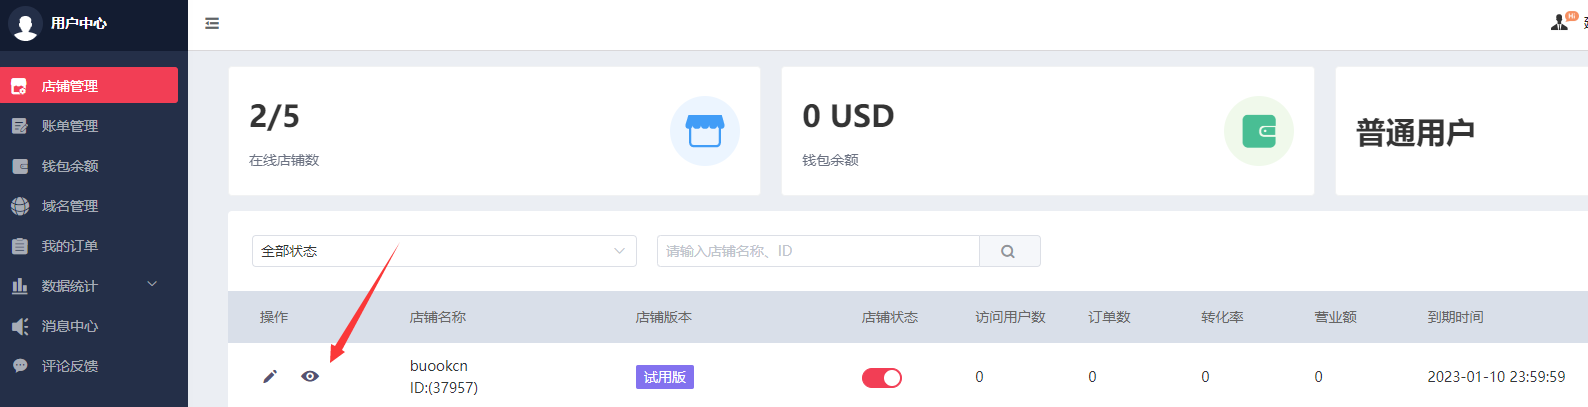Select 域名管理 in the sidebar
The image size is (1588, 407).
click(70, 206)
